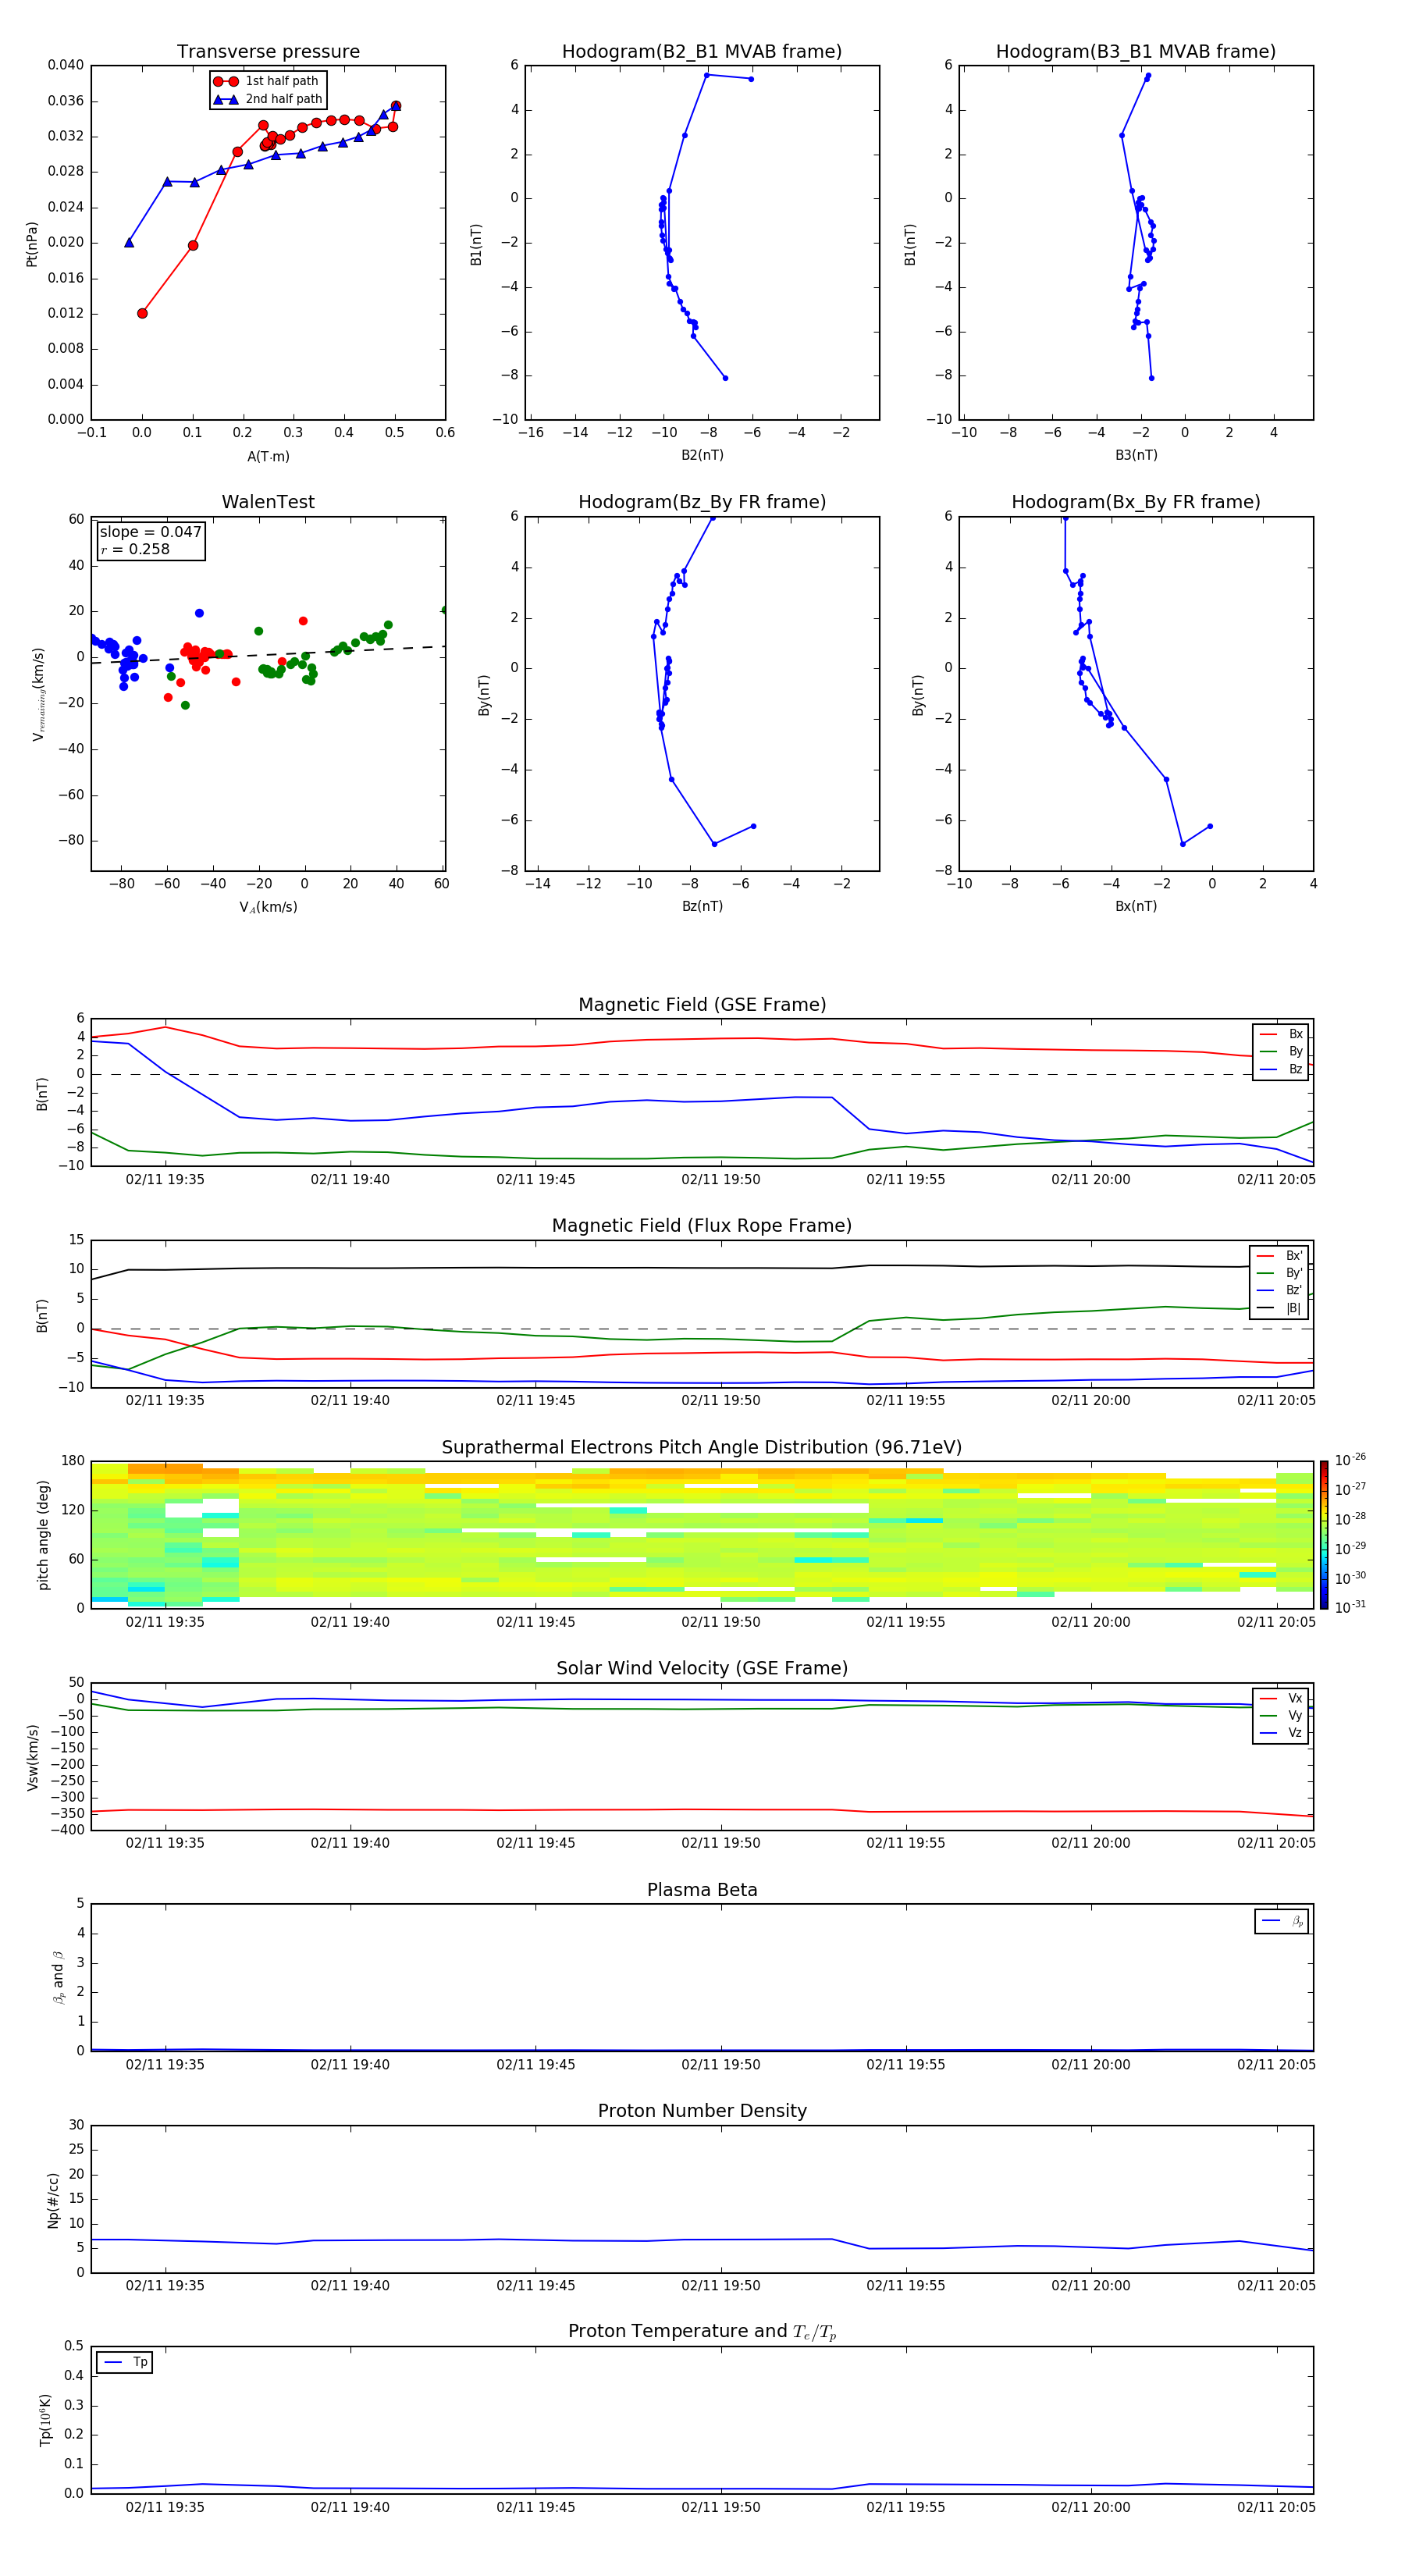Click the 'Proton Temperature and Te/Tp' title
Screen dimensions: 1405x2576
pyautogui.click(x=702, y=2332)
